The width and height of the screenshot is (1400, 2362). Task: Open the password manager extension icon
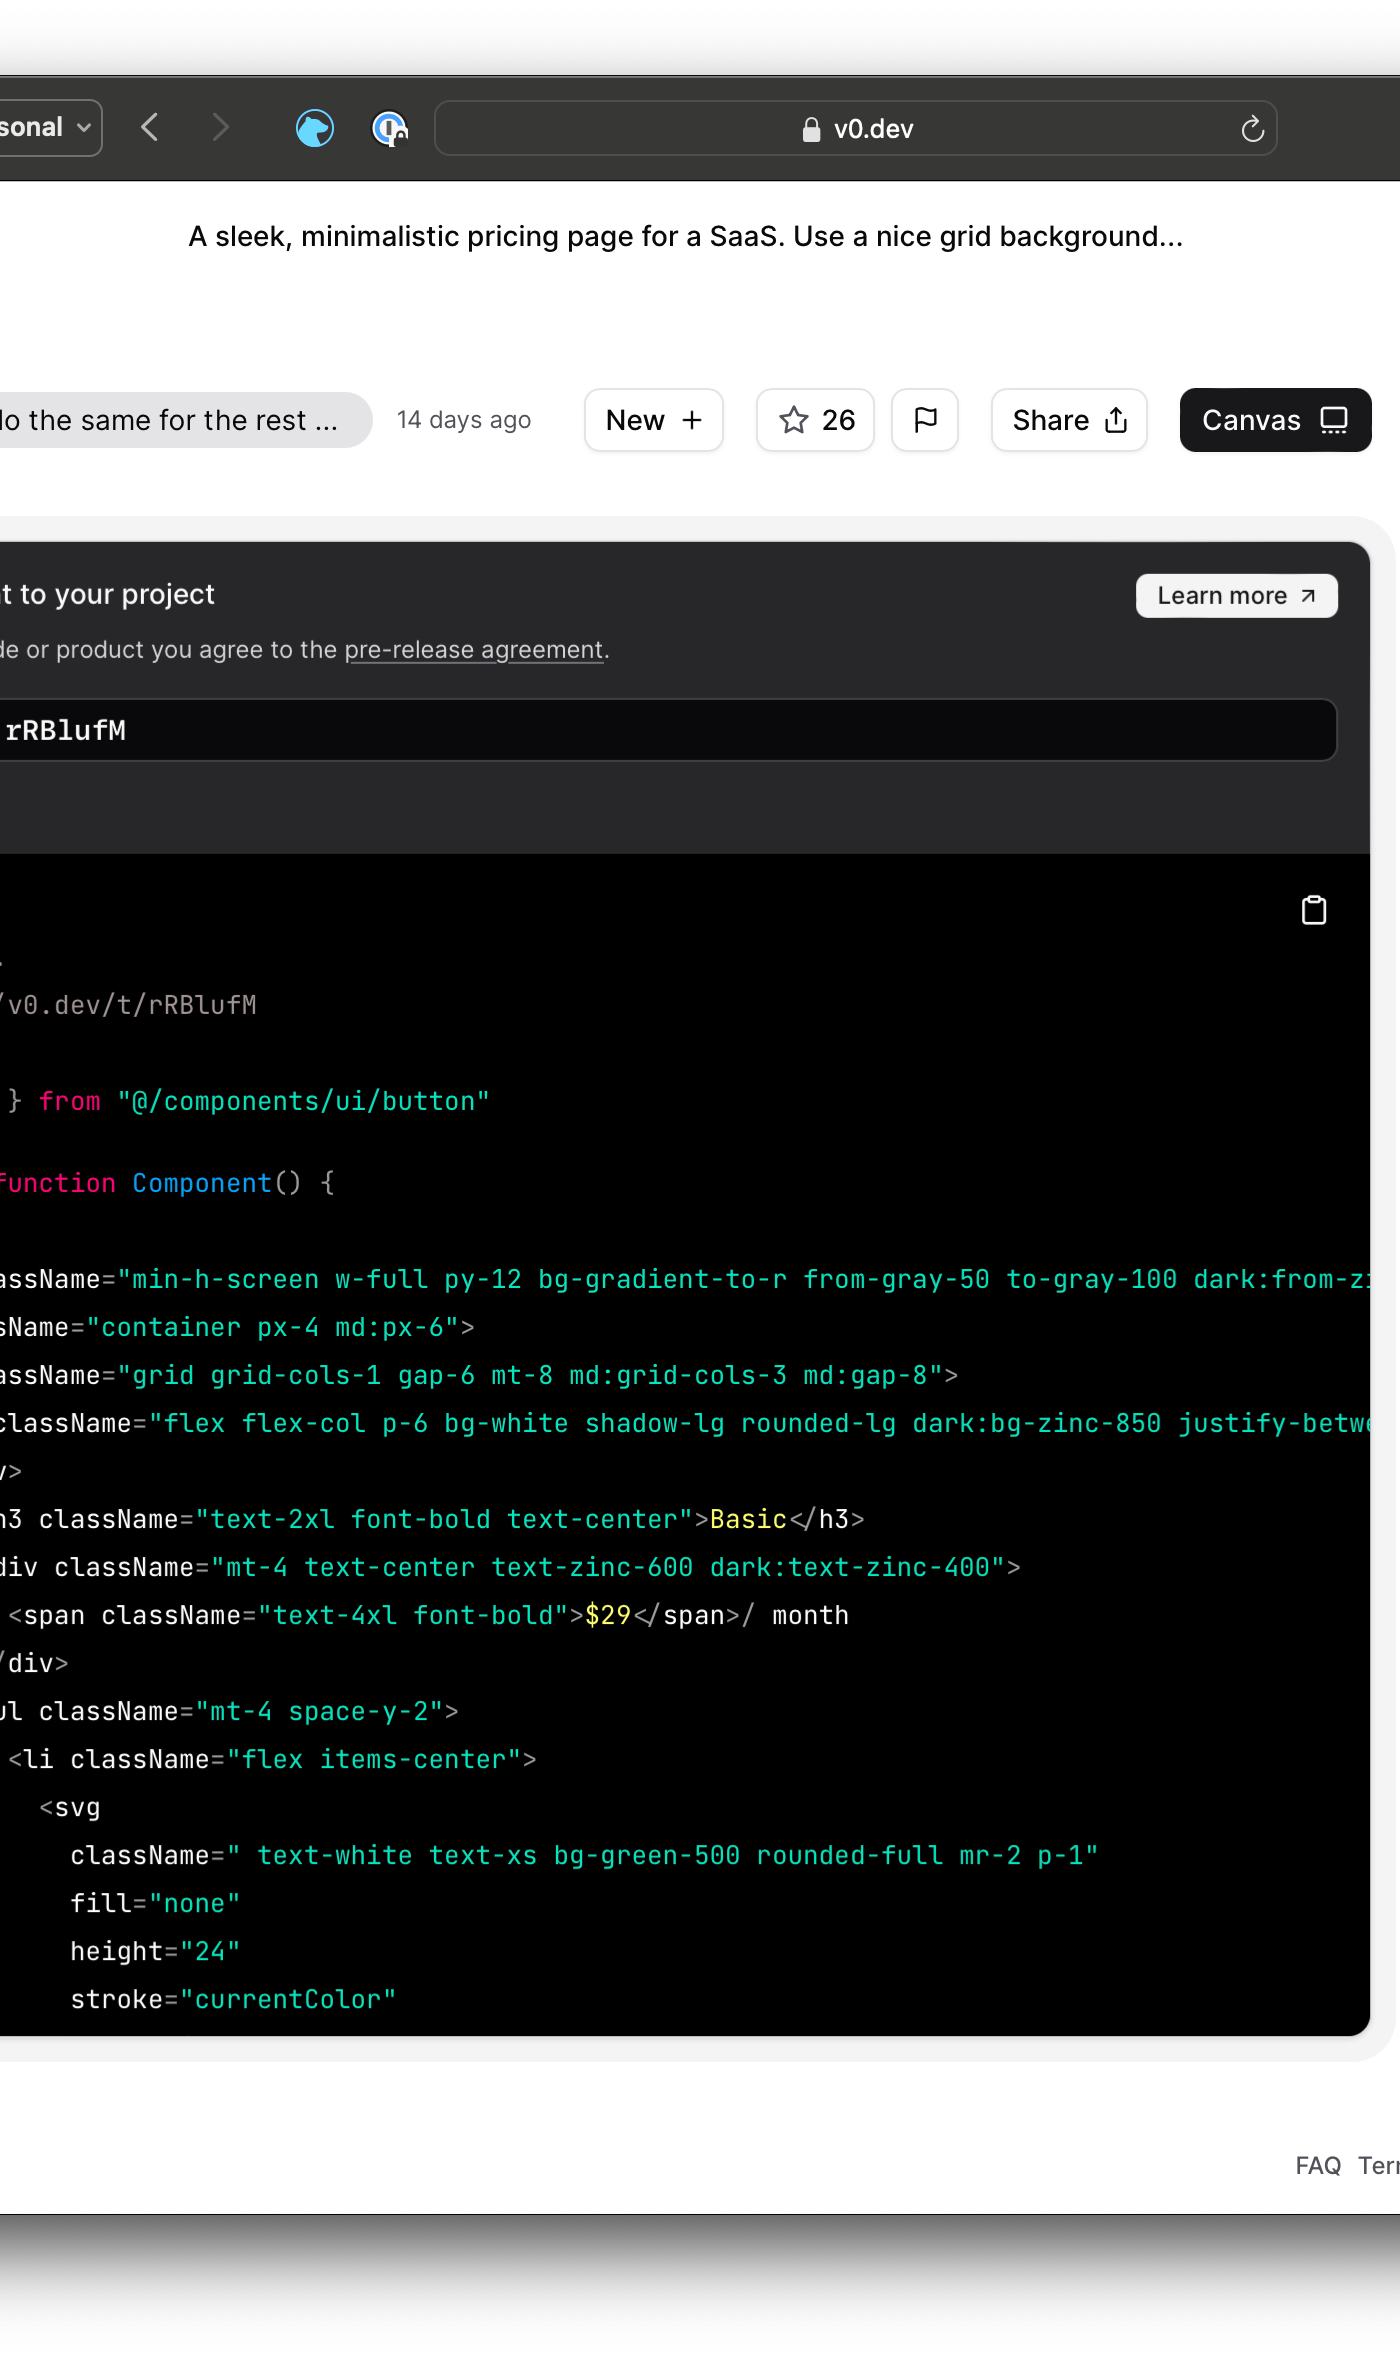[x=390, y=128]
